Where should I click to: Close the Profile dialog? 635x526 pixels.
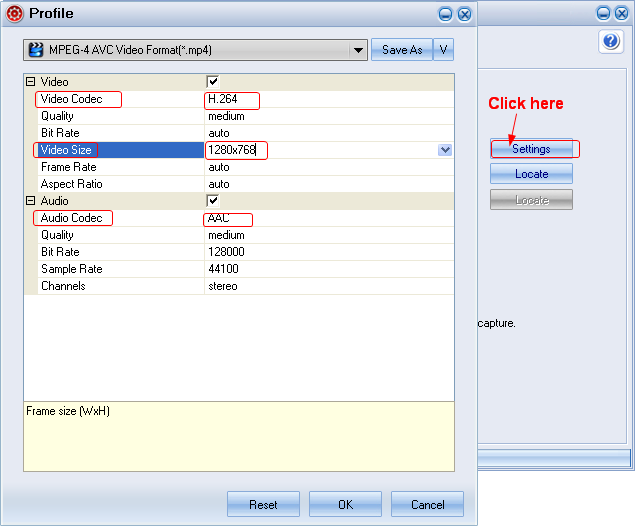pyautogui.click(x=464, y=15)
